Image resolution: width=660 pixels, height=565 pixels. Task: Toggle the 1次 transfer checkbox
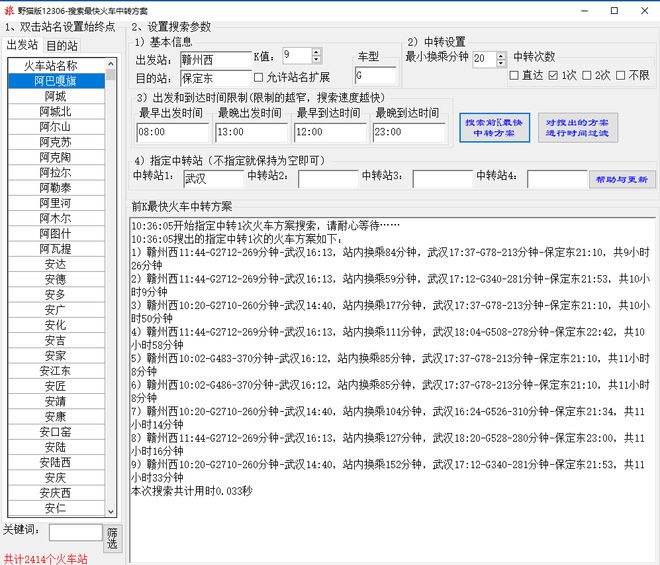tap(553, 75)
